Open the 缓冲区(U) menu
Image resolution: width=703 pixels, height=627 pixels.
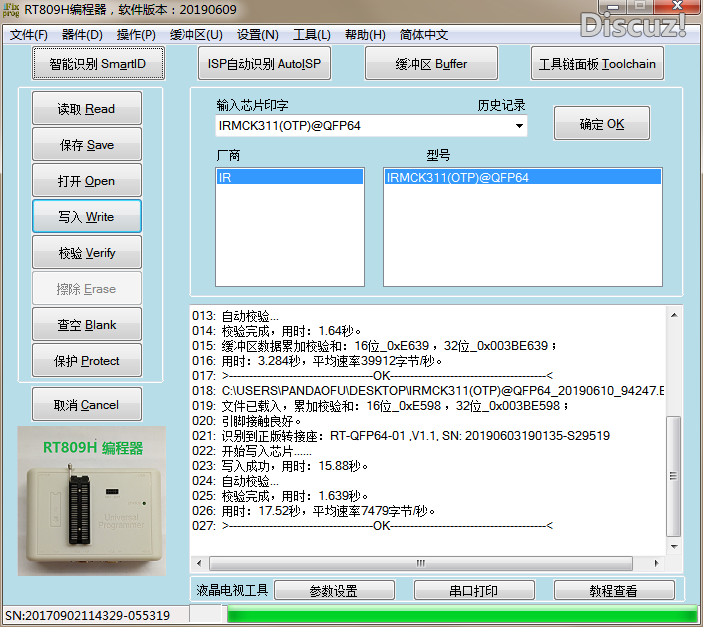click(196, 35)
